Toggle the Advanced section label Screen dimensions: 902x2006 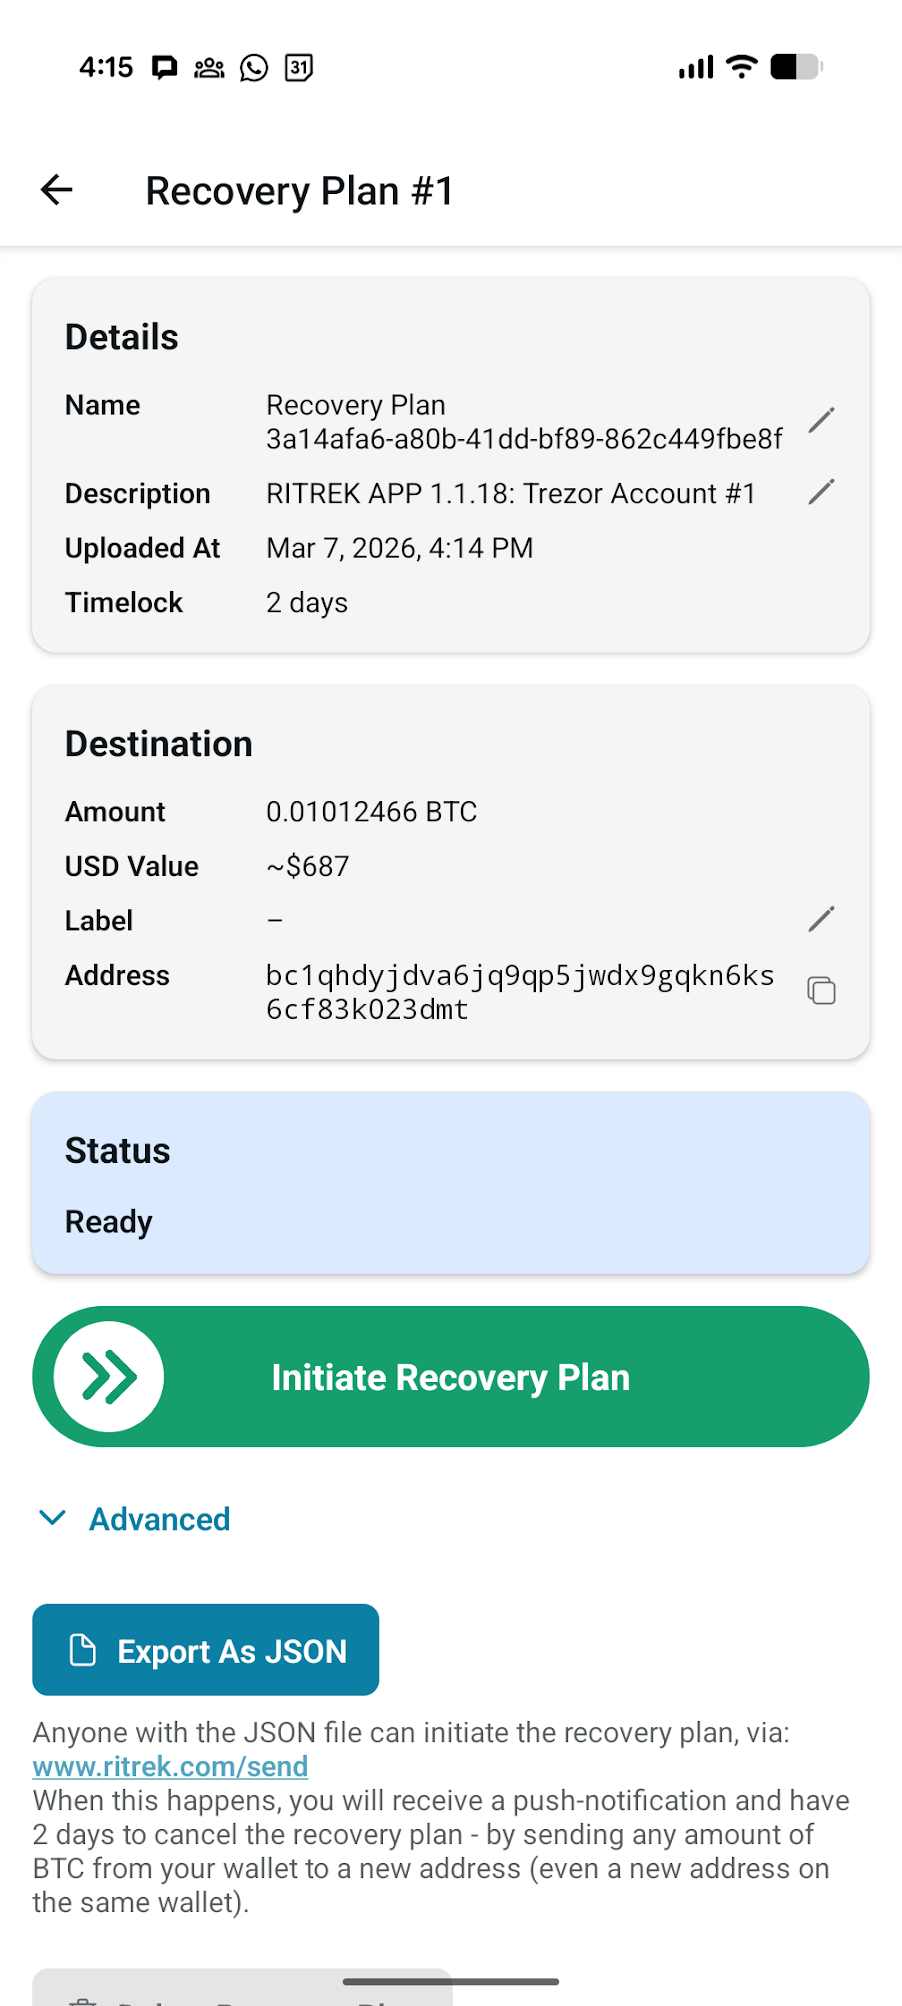(160, 1519)
